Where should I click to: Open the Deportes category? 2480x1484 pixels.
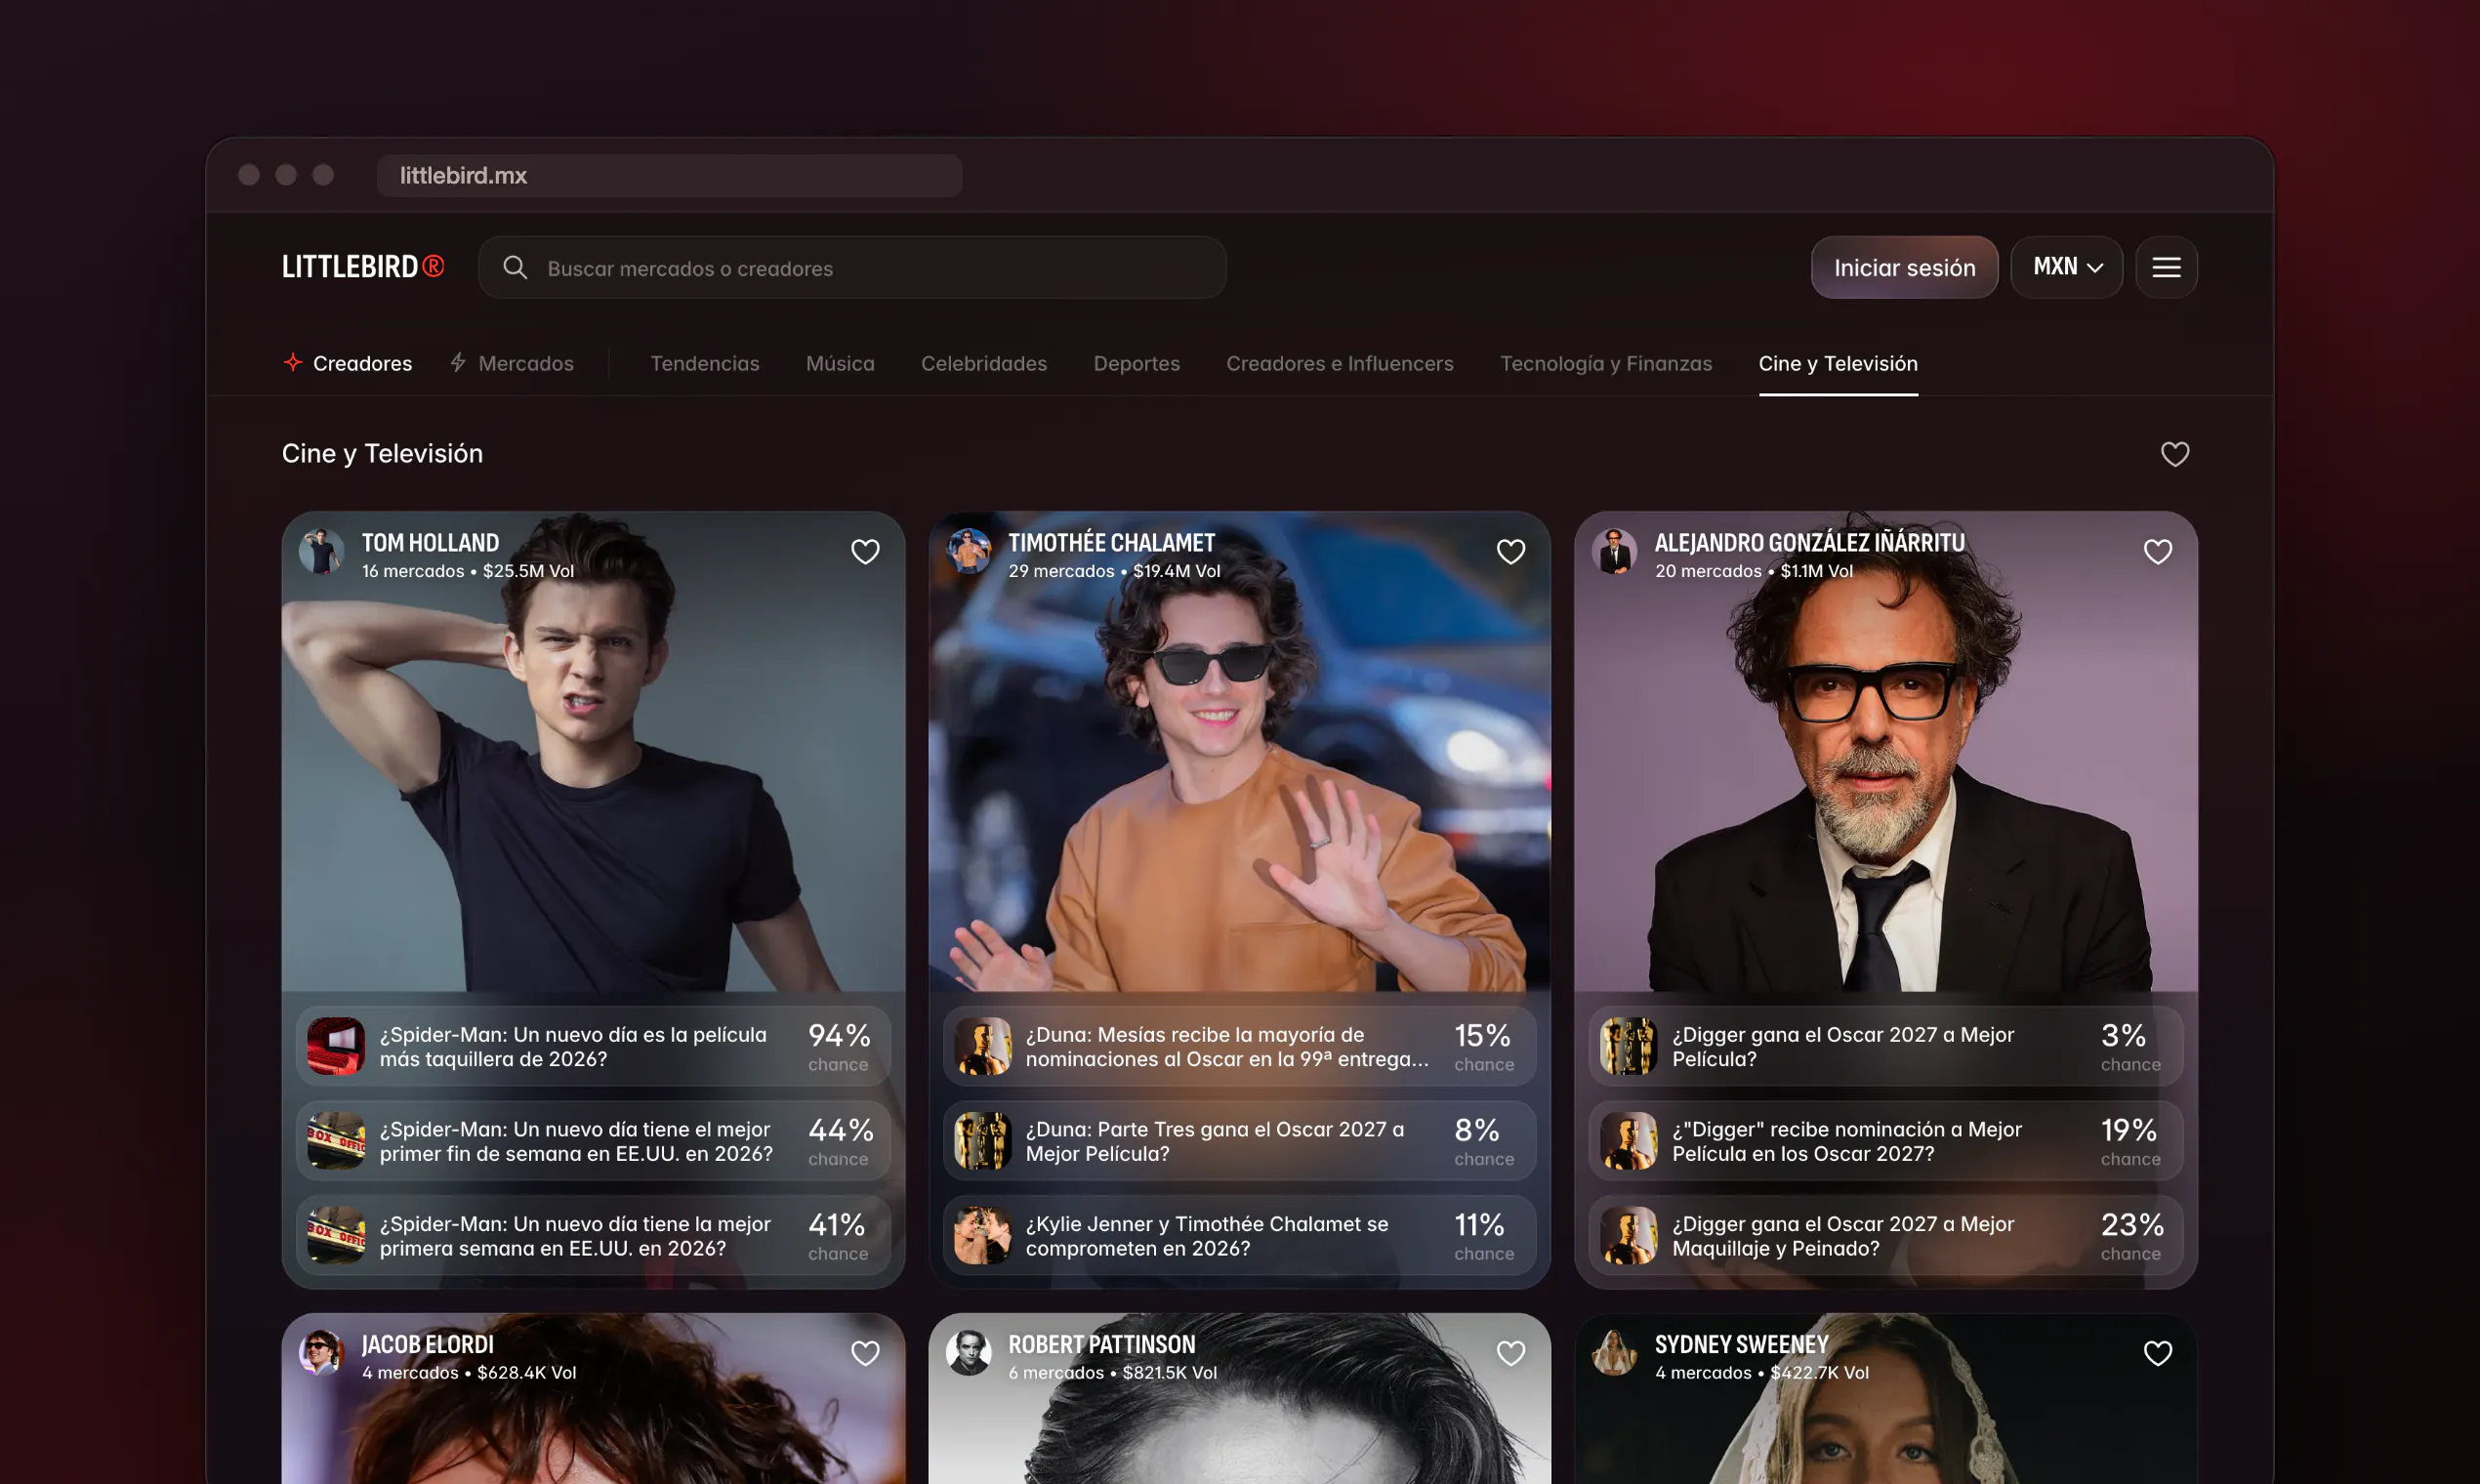point(1137,363)
